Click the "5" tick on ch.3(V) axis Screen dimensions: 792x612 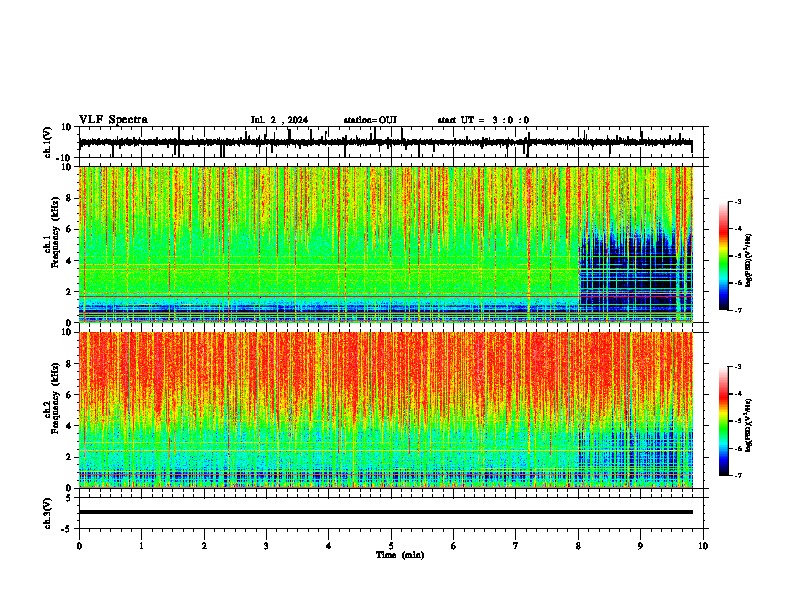click(70, 497)
